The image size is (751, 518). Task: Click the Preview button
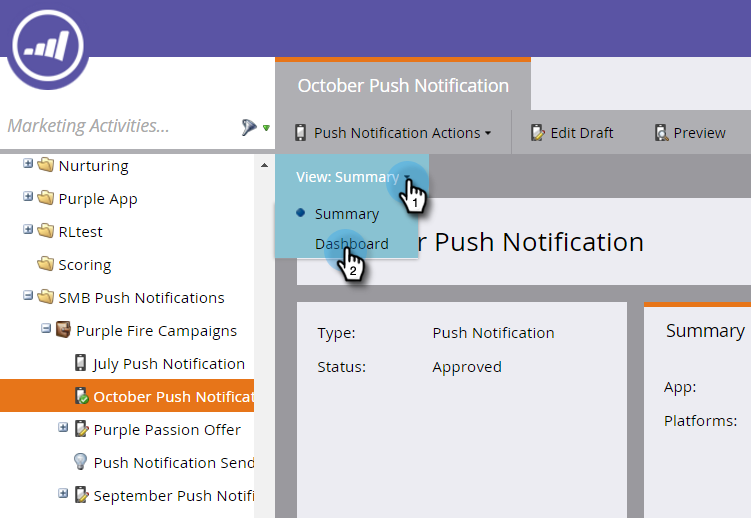[x=690, y=133]
